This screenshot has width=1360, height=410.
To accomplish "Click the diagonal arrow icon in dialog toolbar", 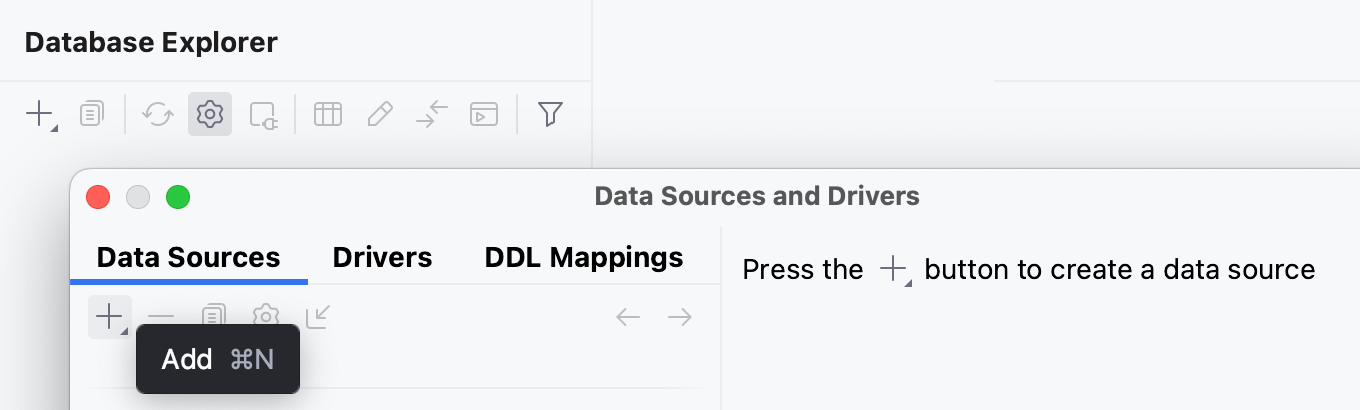I will (x=318, y=318).
